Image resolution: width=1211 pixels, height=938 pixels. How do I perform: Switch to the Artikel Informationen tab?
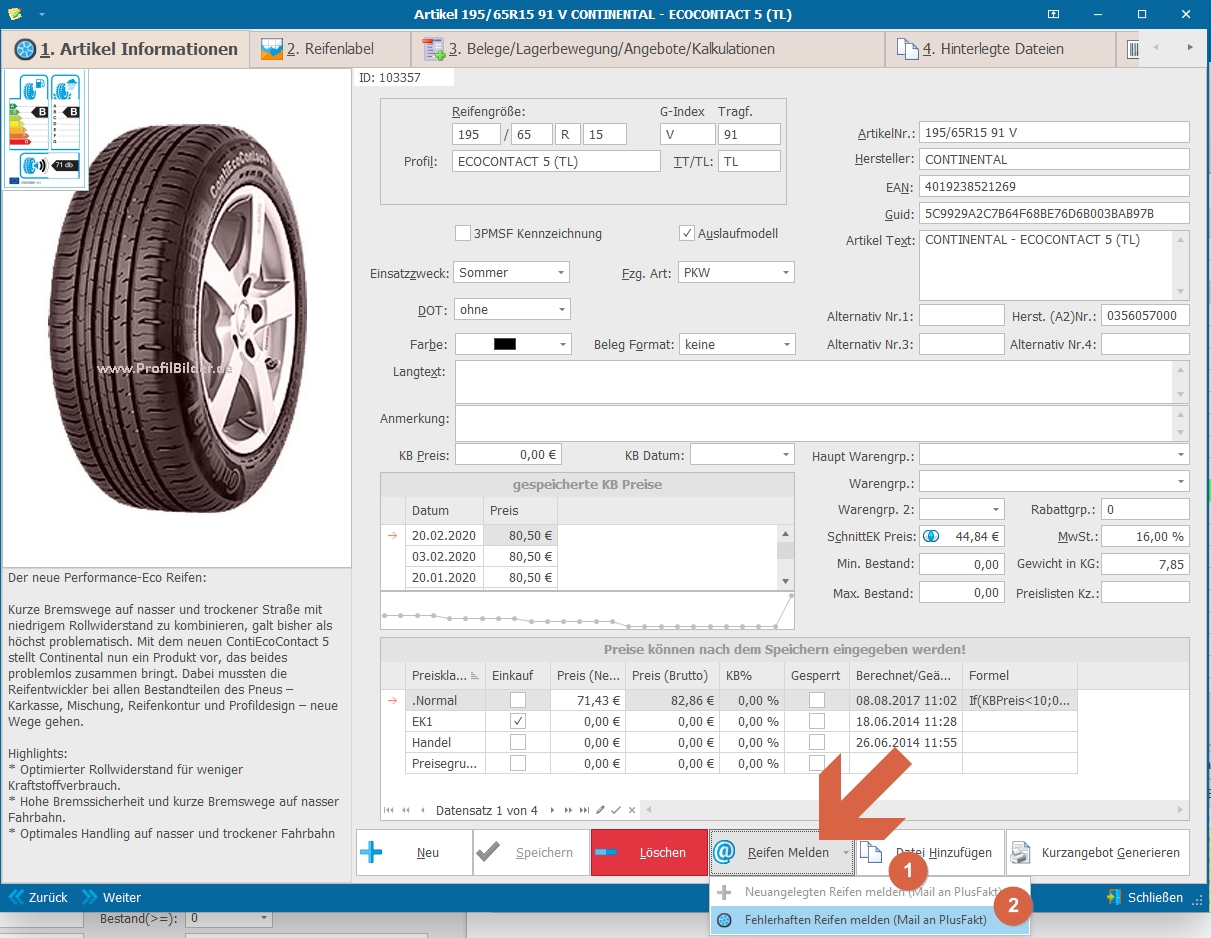(125, 49)
